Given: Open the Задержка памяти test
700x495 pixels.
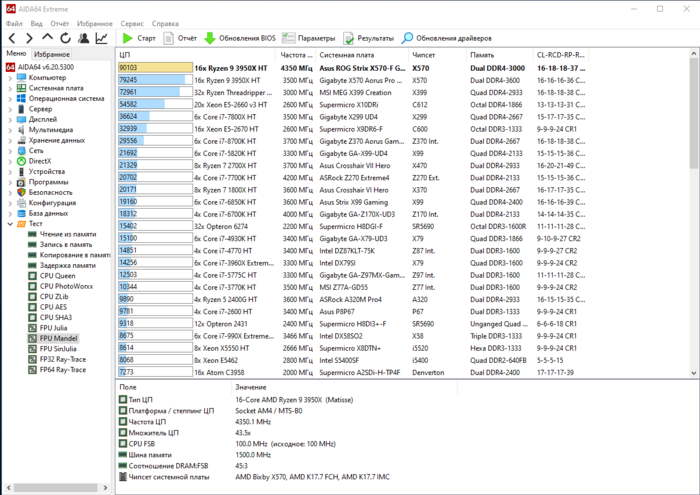Looking at the screenshot, I should 62,265.
